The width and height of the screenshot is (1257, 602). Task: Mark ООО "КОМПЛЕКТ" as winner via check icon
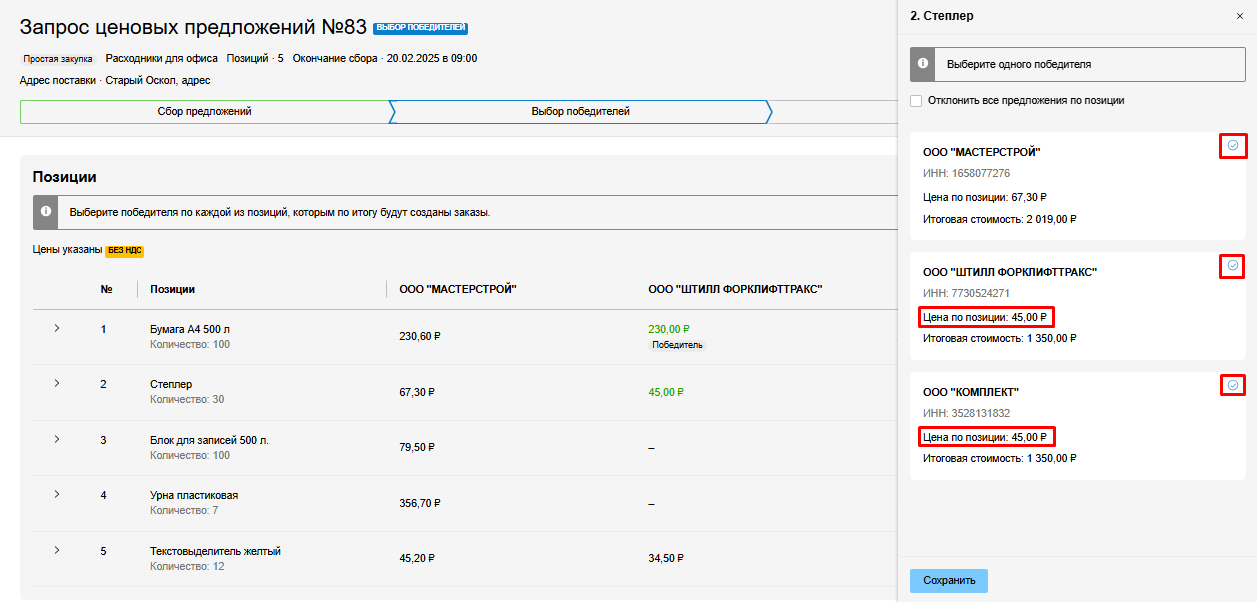pos(1232,385)
